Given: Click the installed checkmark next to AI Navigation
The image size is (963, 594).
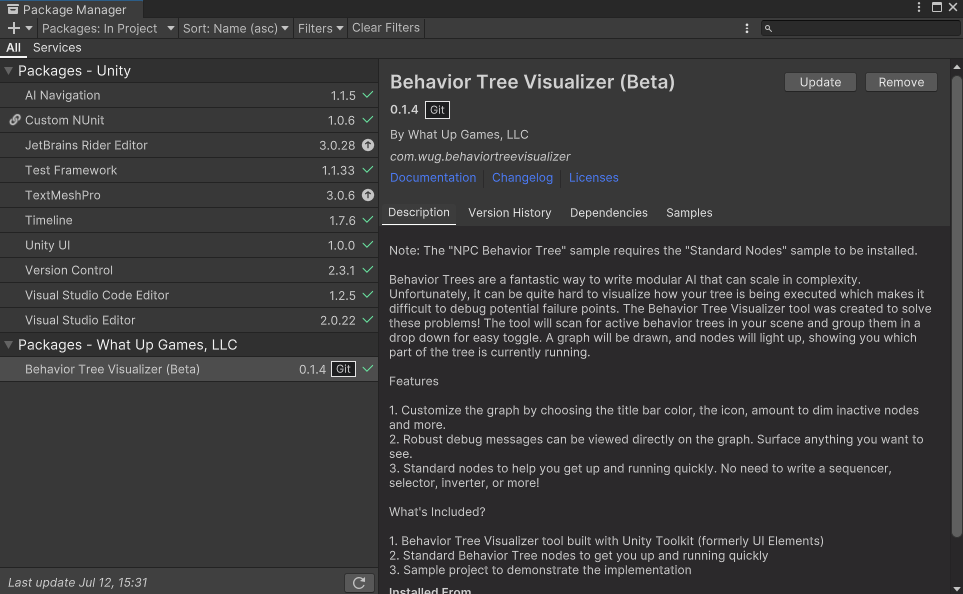Looking at the screenshot, I should tap(366, 95).
